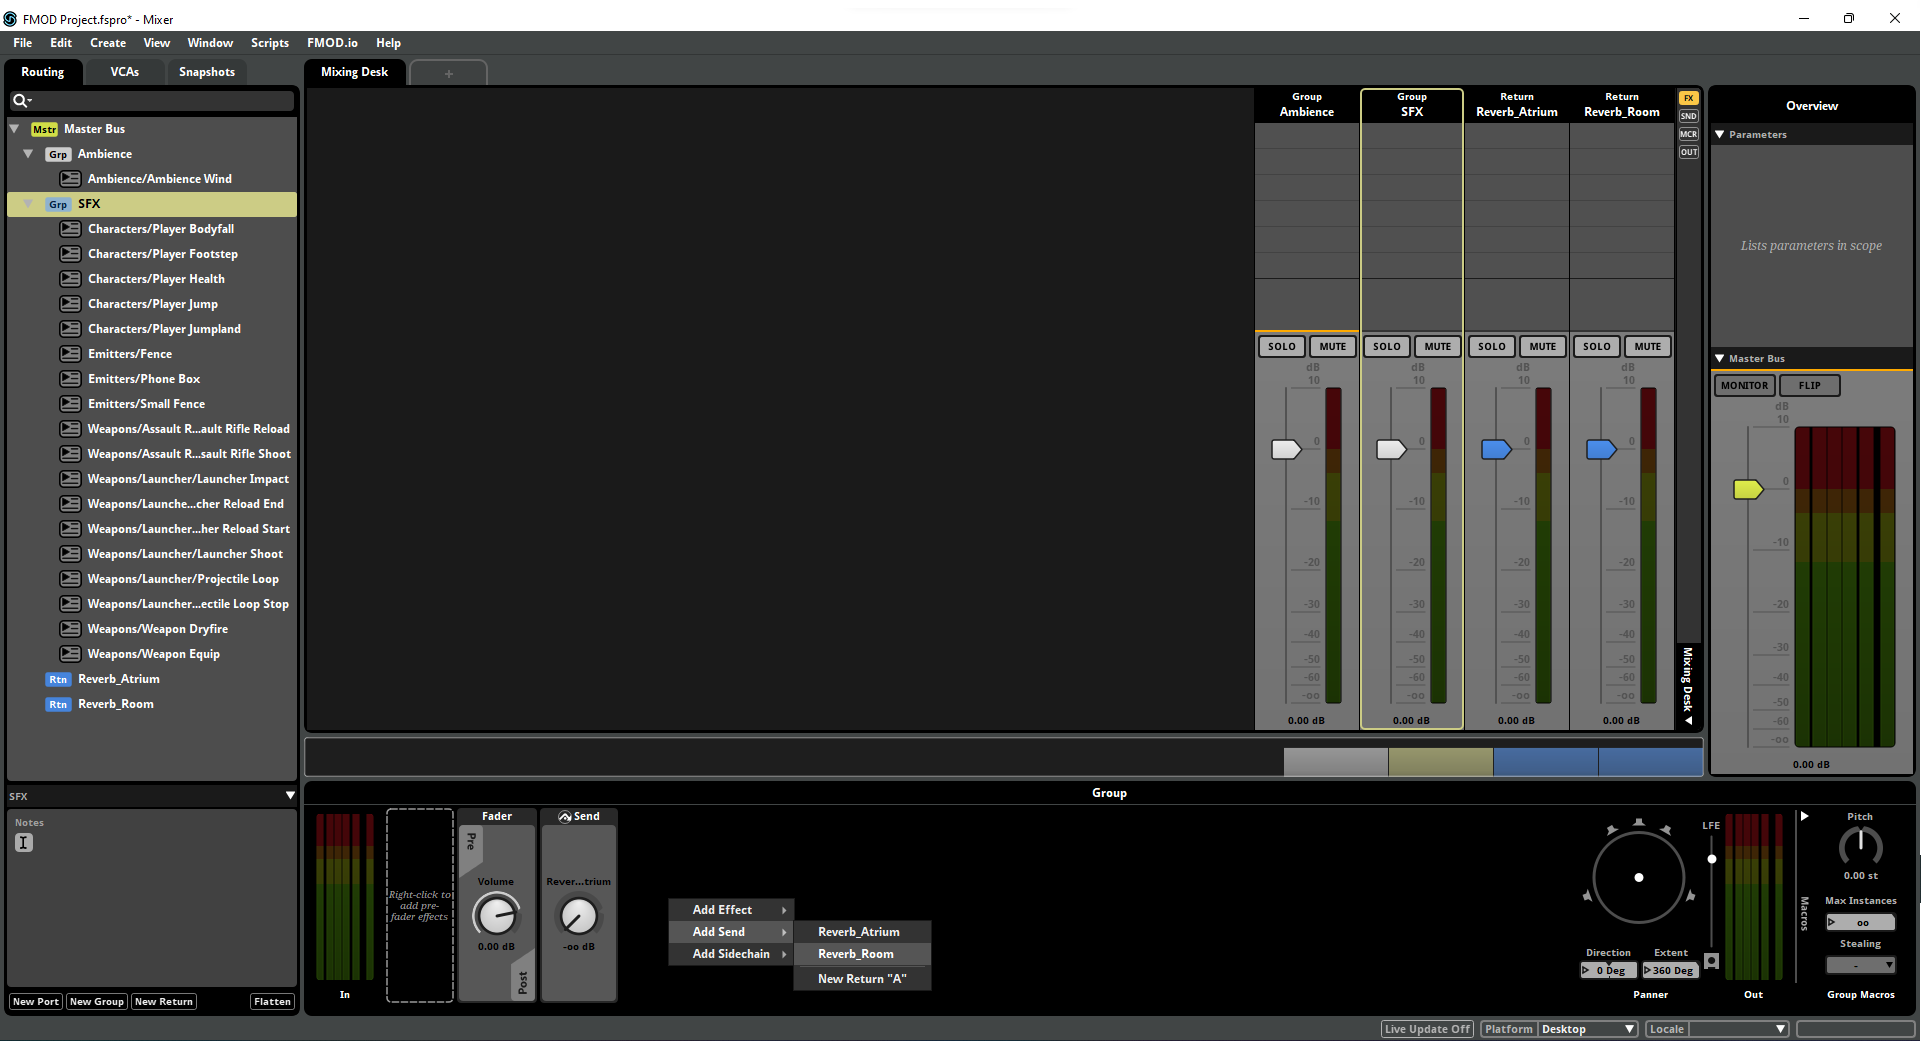Image resolution: width=1921 pixels, height=1041 pixels.
Task: Mute the Ambience group channel
Action: [1333, 347]
